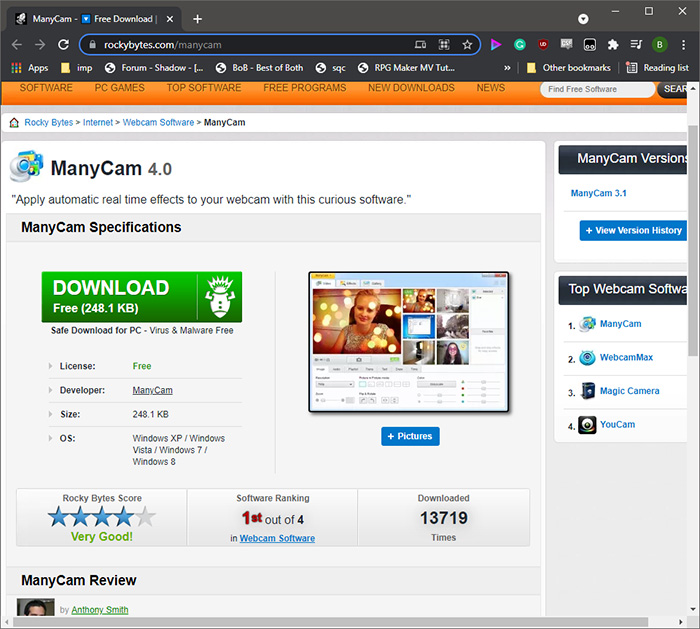Screen dimensions: 700x629
Task: Open the ManyCam developer link
Action: (x=152, y=390)
